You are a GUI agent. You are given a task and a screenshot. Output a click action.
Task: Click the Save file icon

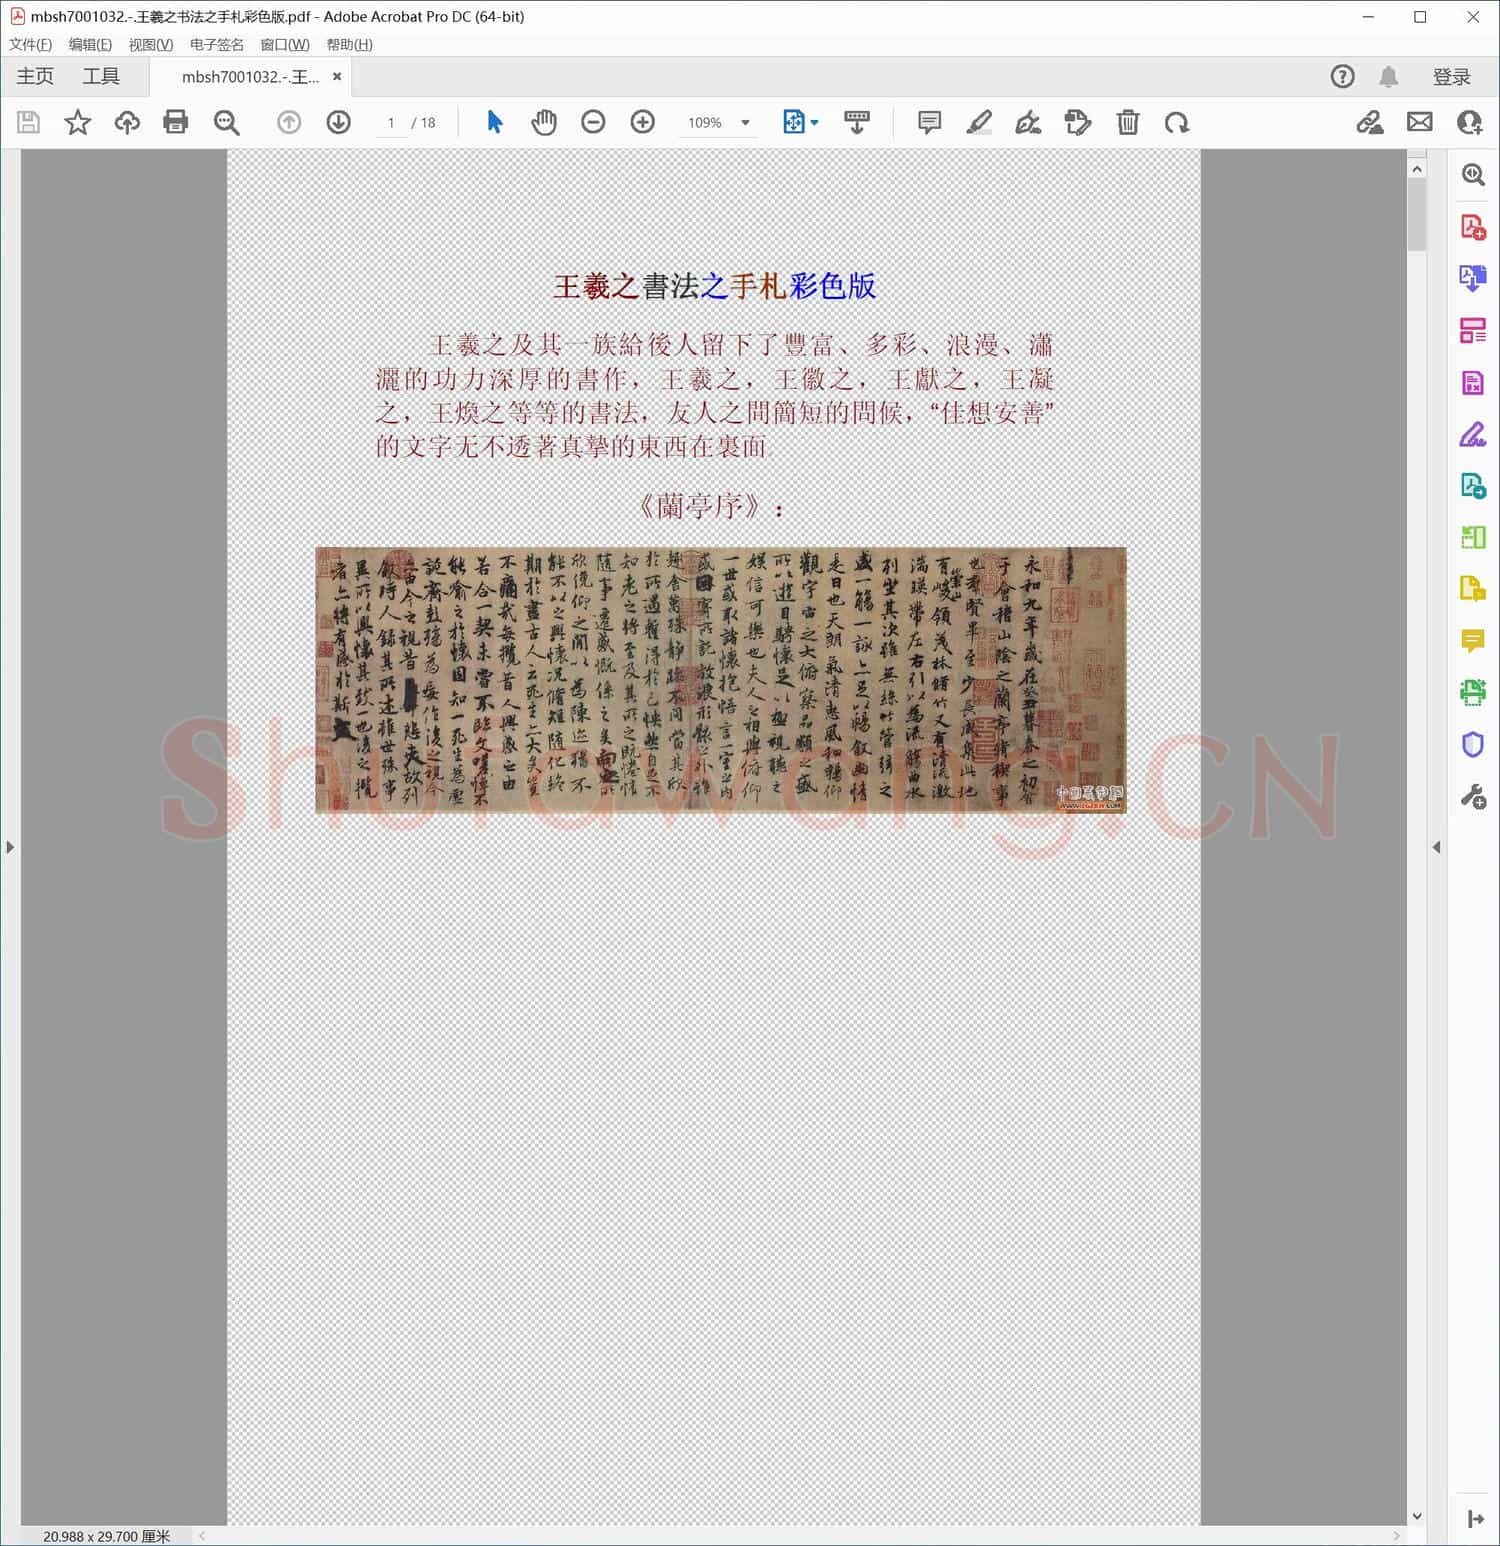(28, 122)
